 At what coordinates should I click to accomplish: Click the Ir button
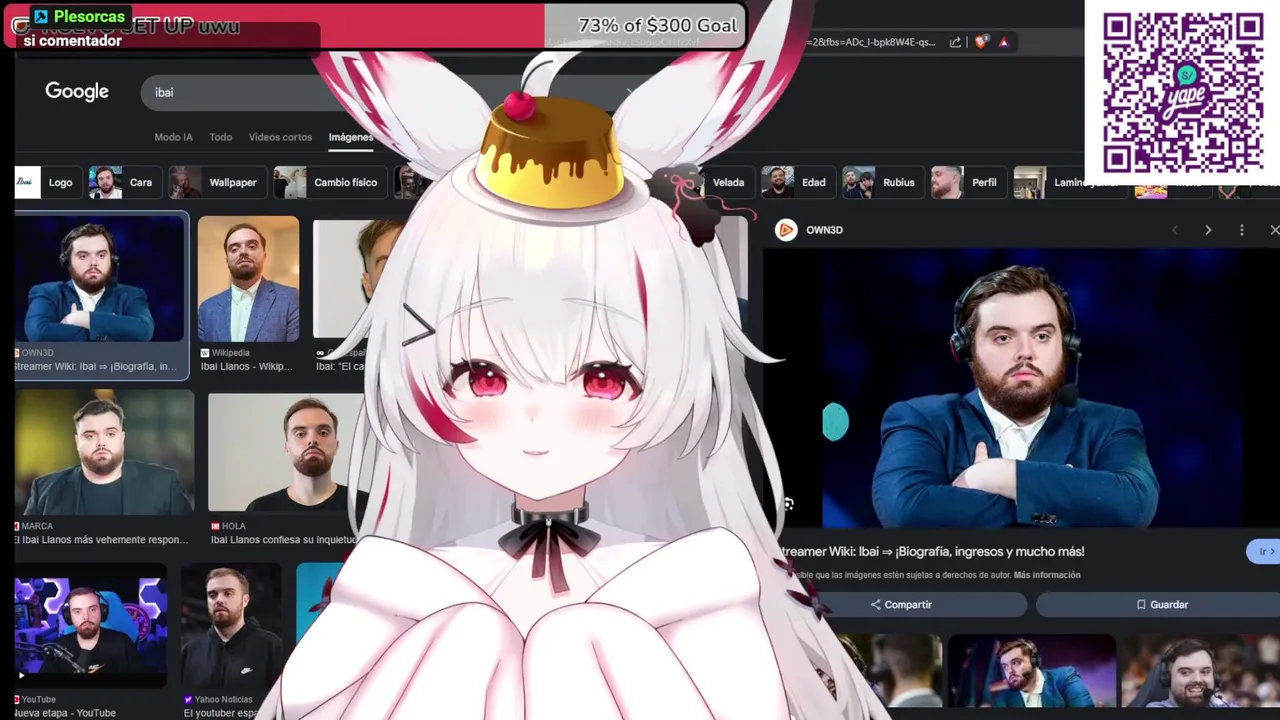[x=1264, y=551]
